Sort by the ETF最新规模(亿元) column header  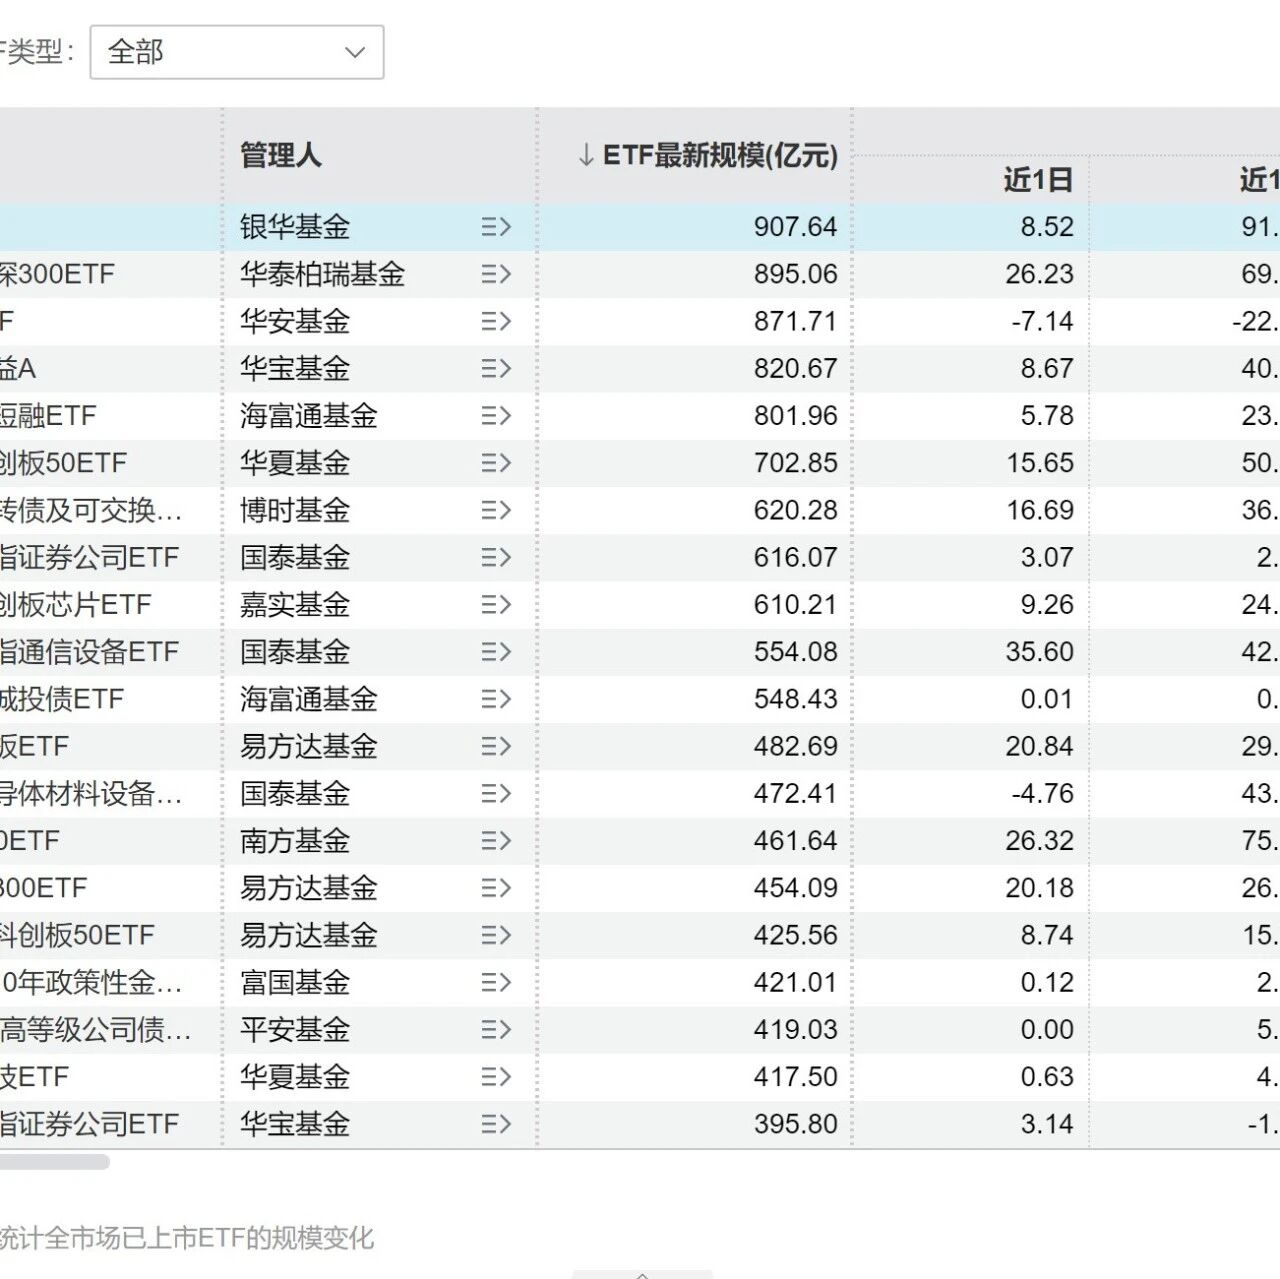(707, 156)
